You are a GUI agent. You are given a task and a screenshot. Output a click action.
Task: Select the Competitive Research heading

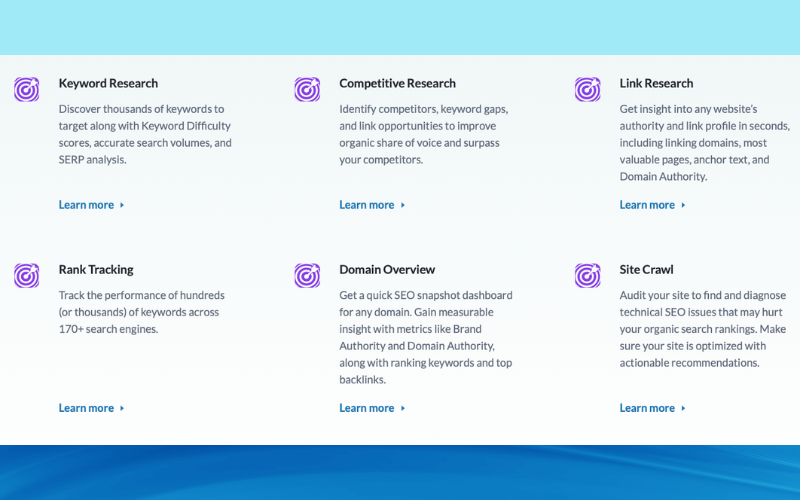(397, 84)
